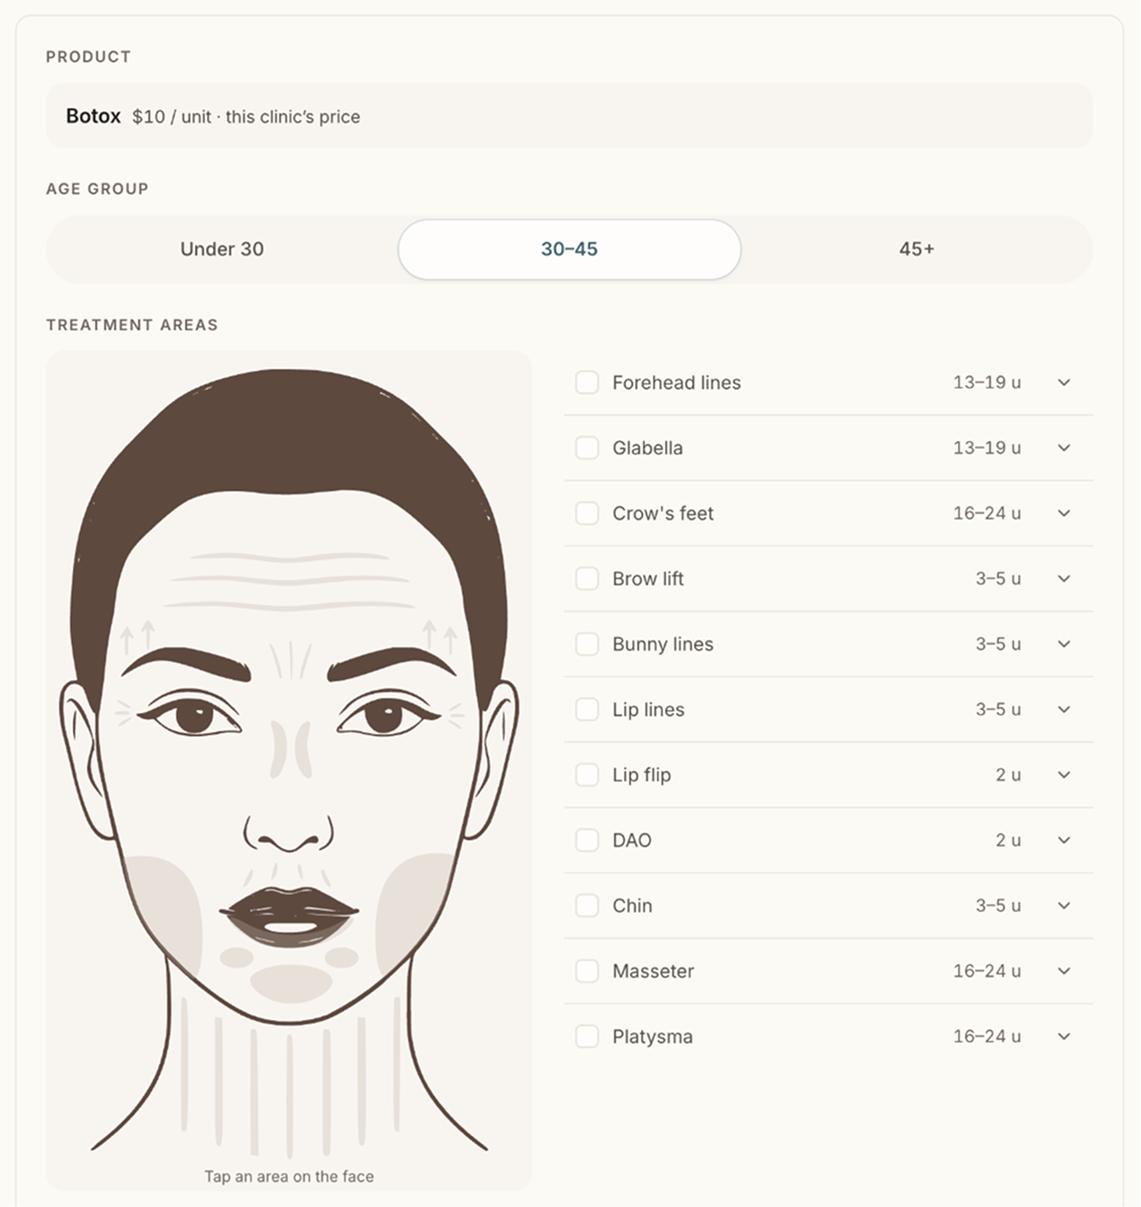Enable the DAO checkbox
The image size is (1141, 1207).
pos(587,840)
